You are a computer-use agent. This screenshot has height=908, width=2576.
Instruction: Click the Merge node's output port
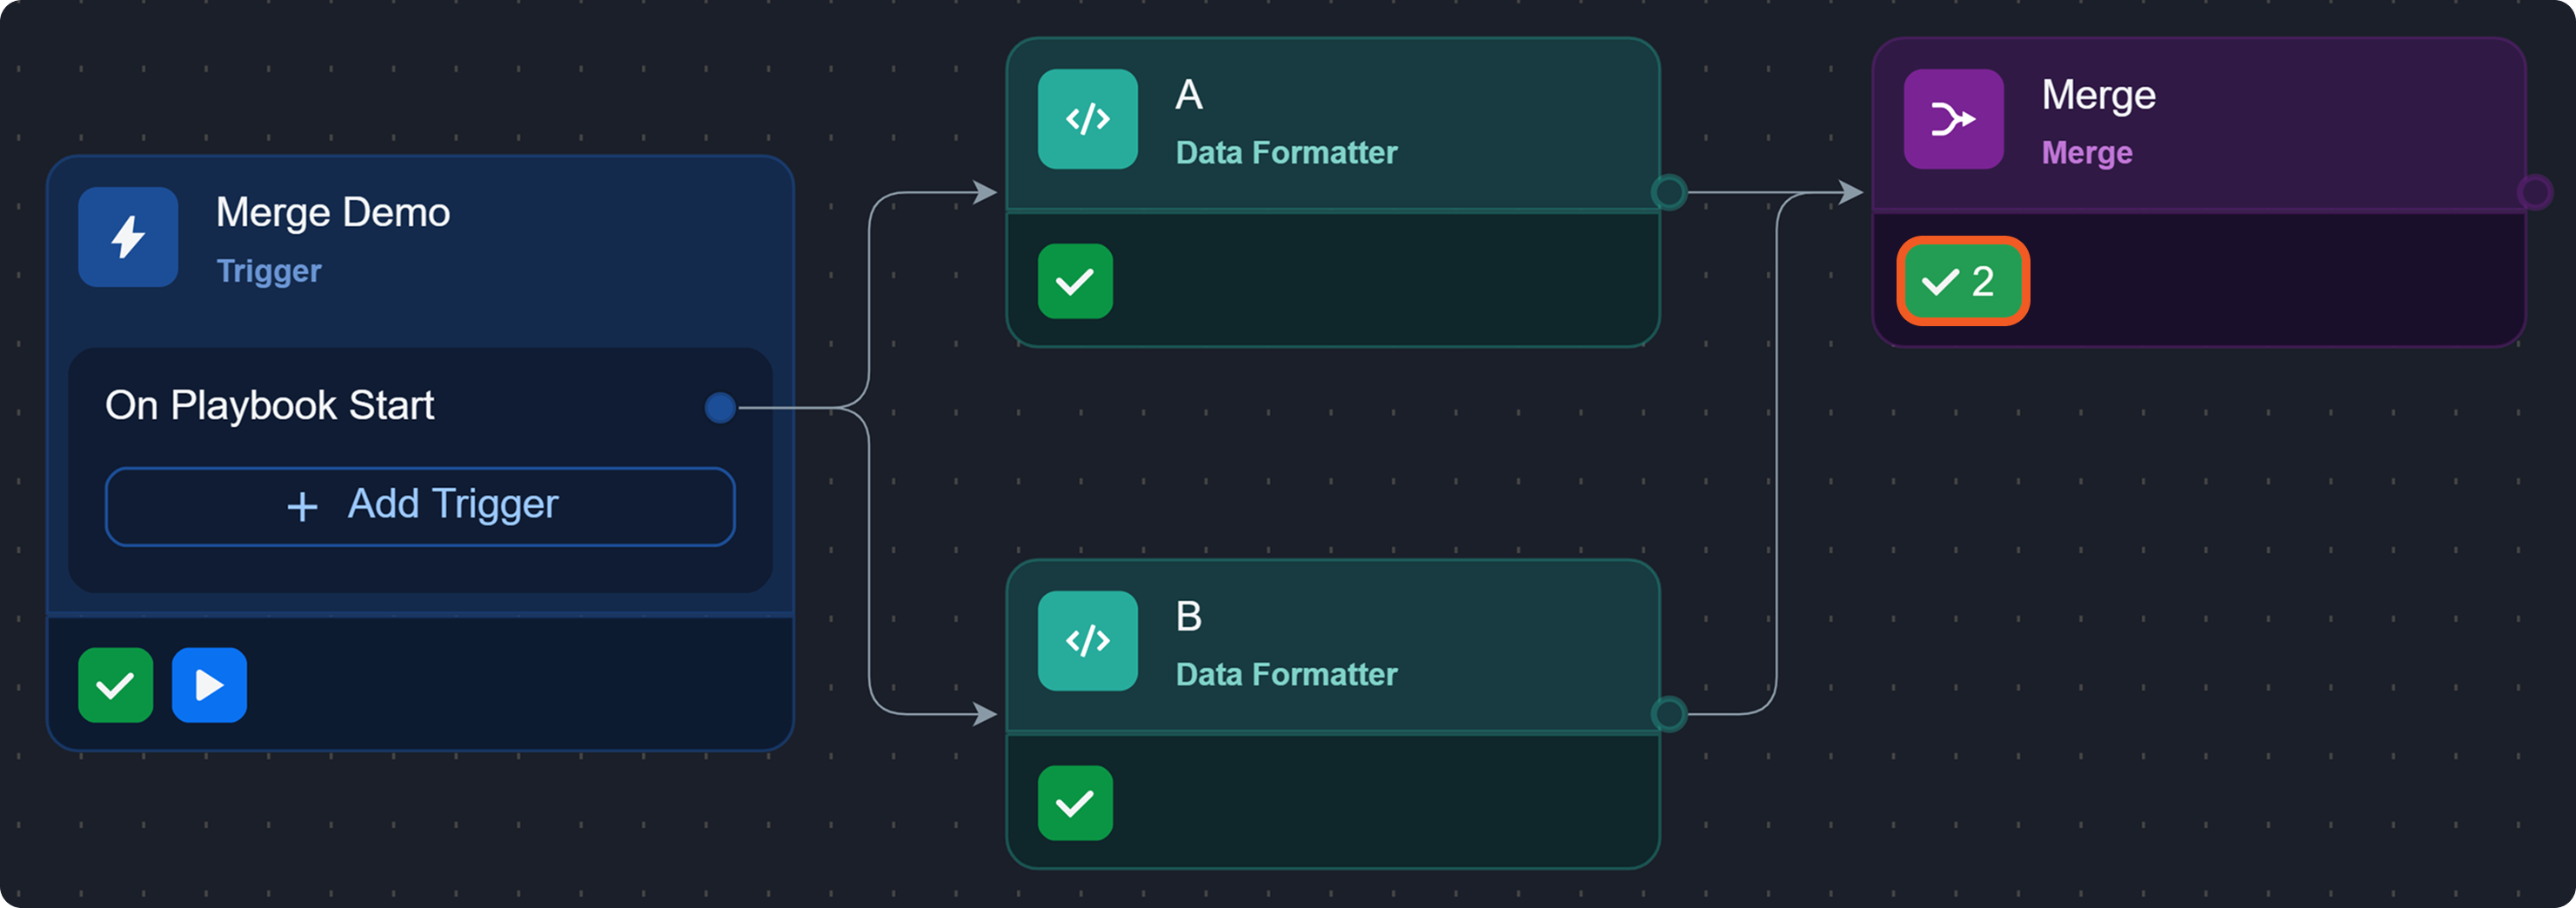(2535, 192)
